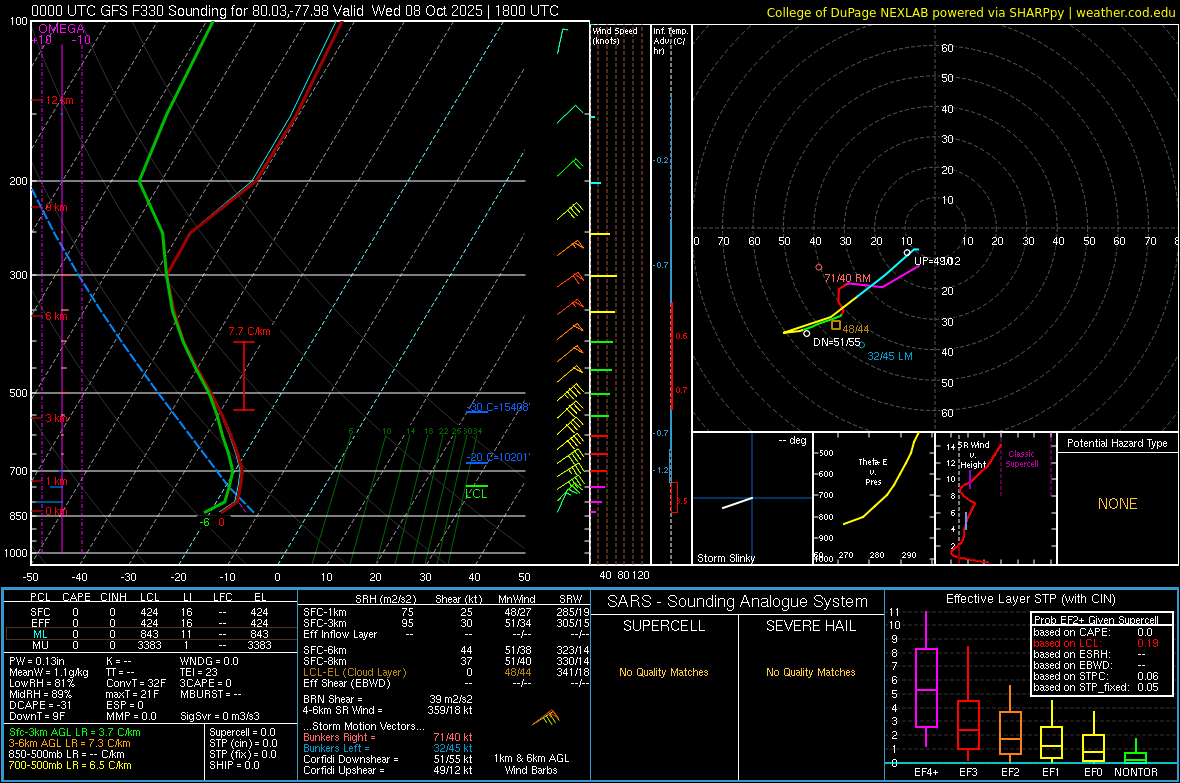The image size is (1180, 783).
Task: Click the UP=49/12 hodograph label
Action: point(938,261)
